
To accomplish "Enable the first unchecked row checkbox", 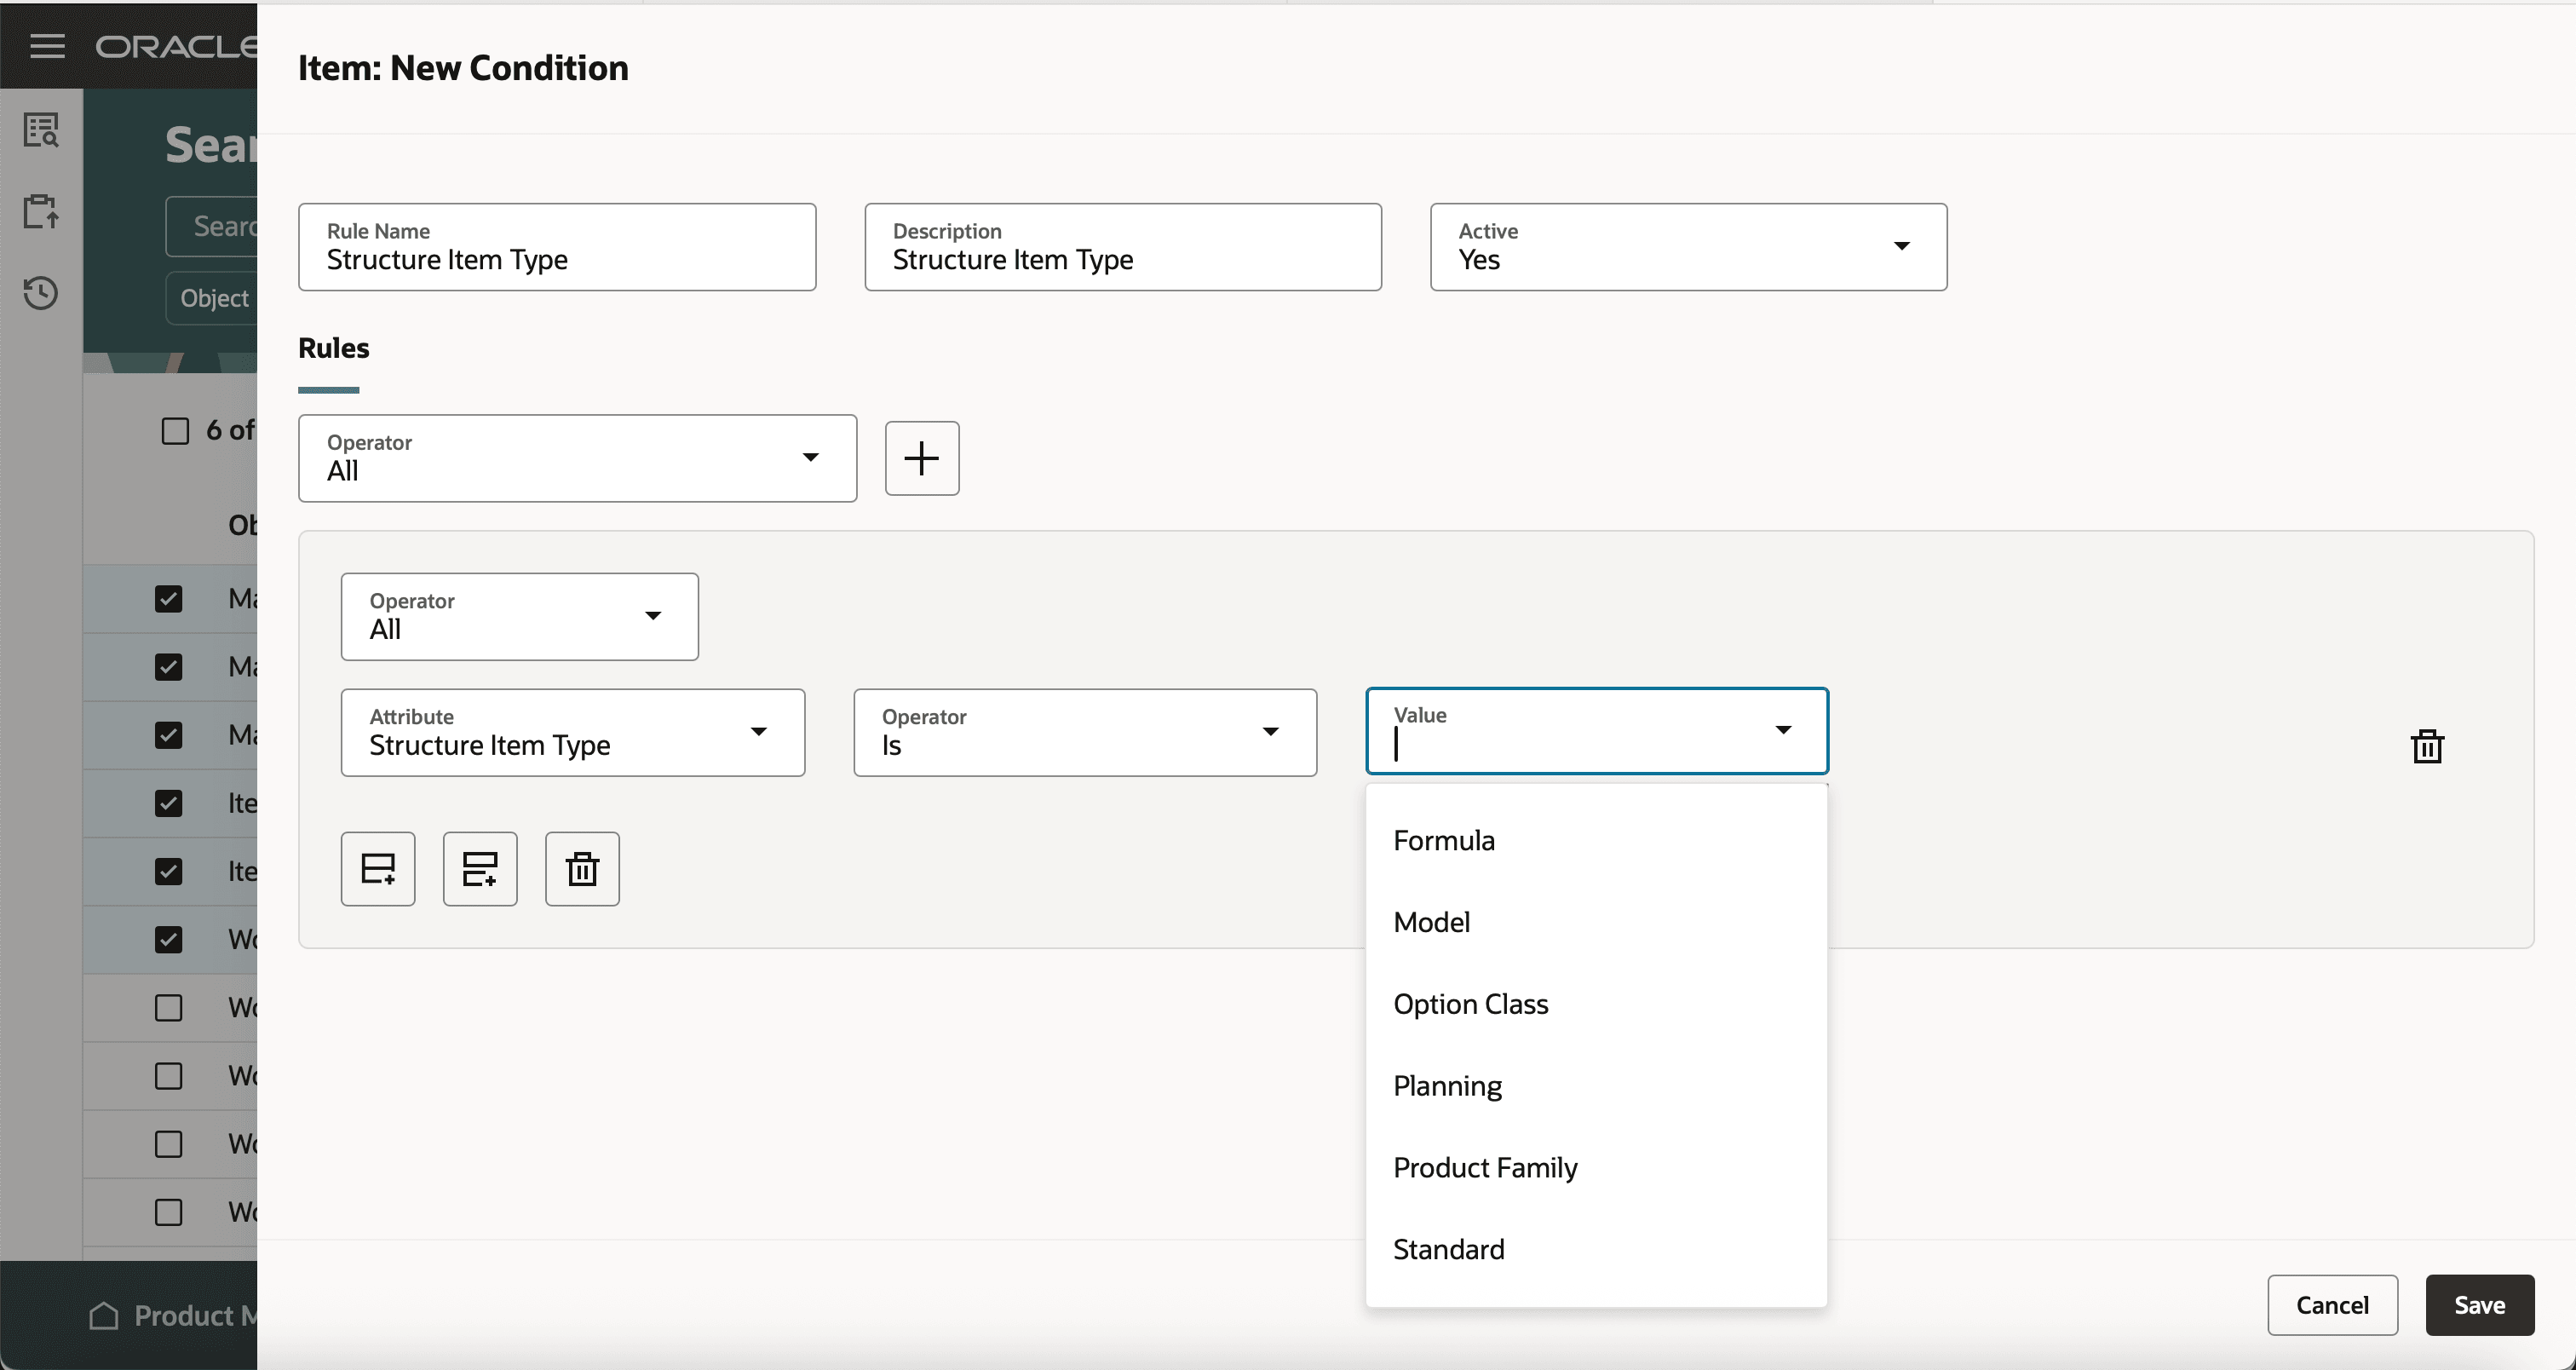I will click(169, 1007).
